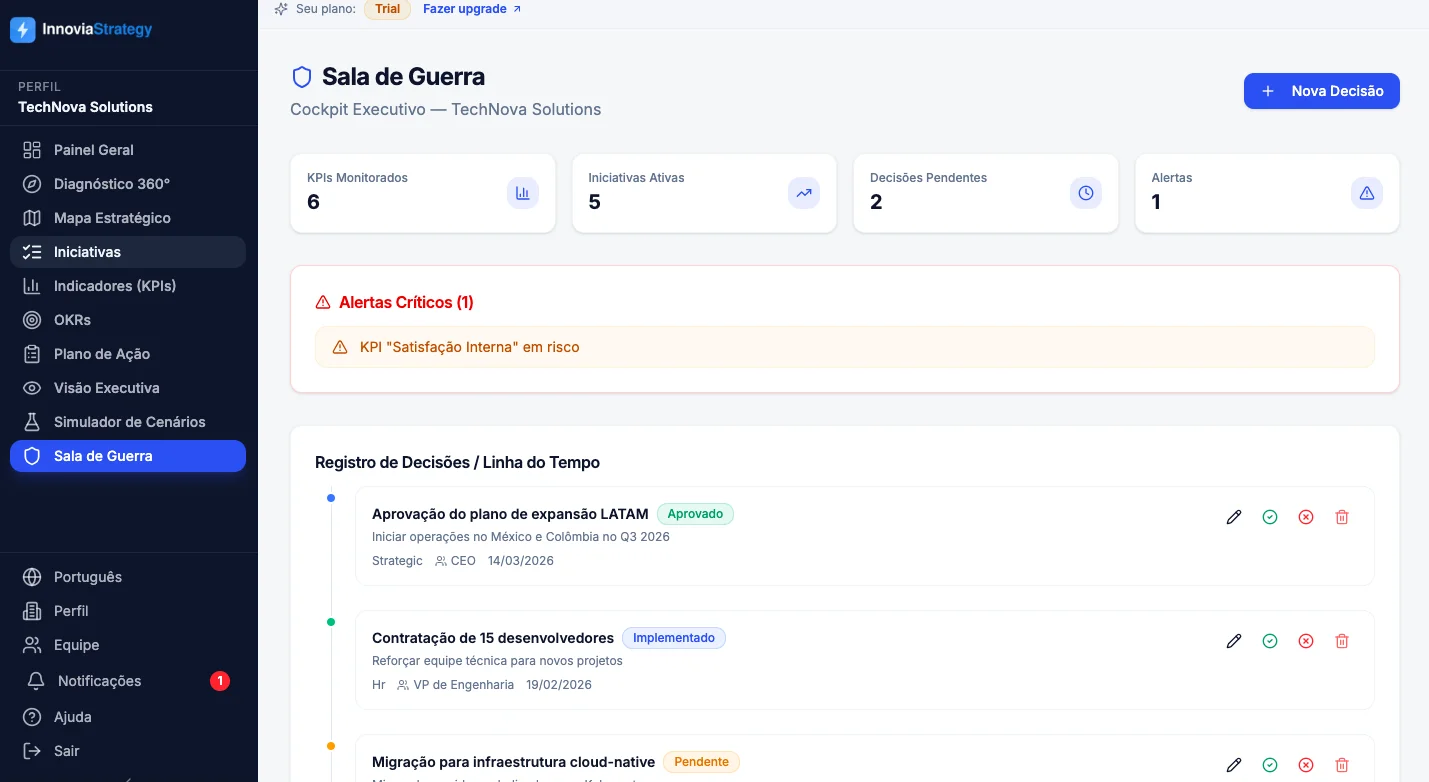Edit the LATAM expansion decision with pencil
1429x782 pixels.
[1234, 517]
